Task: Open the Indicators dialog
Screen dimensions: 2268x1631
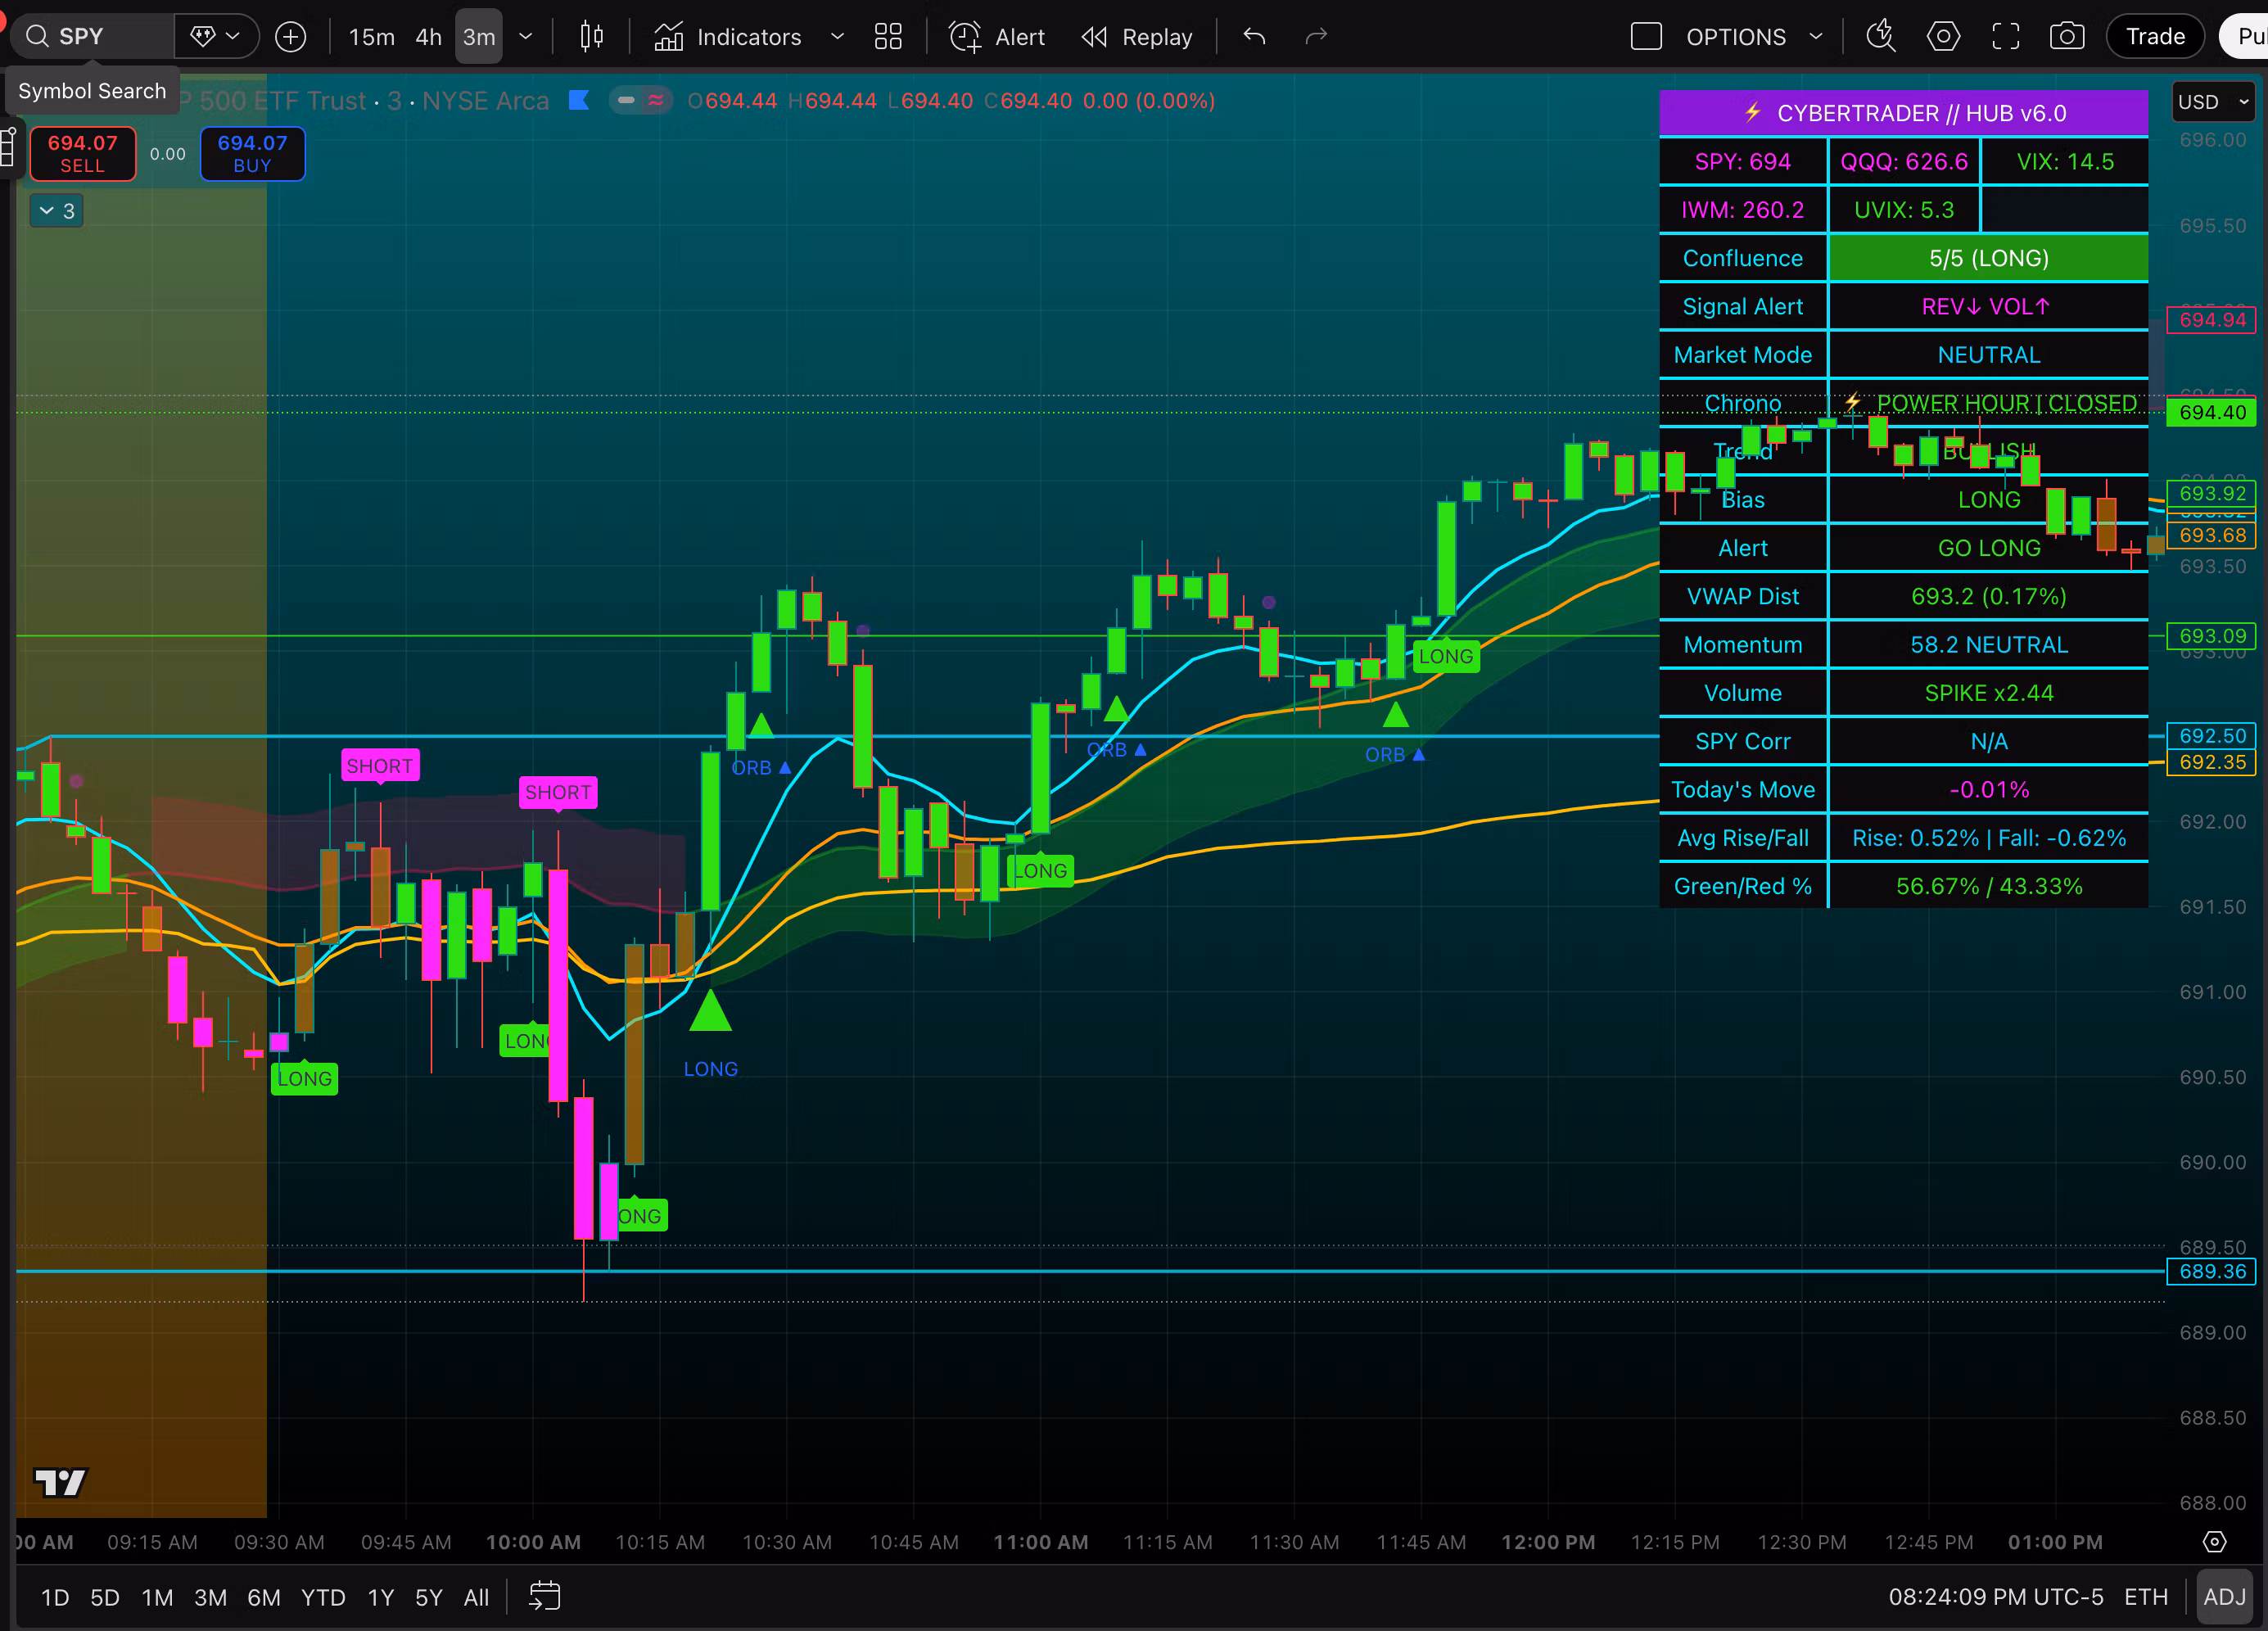Action: point(728,37)
